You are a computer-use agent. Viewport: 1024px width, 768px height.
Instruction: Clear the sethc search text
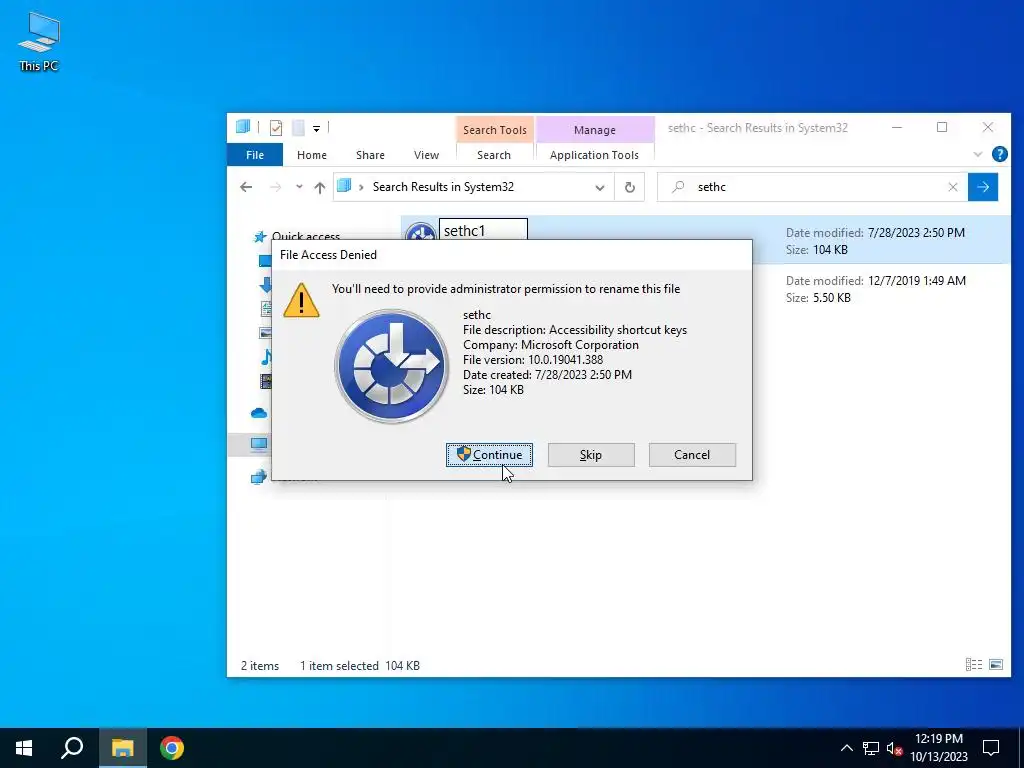click(x=953, y=187)
